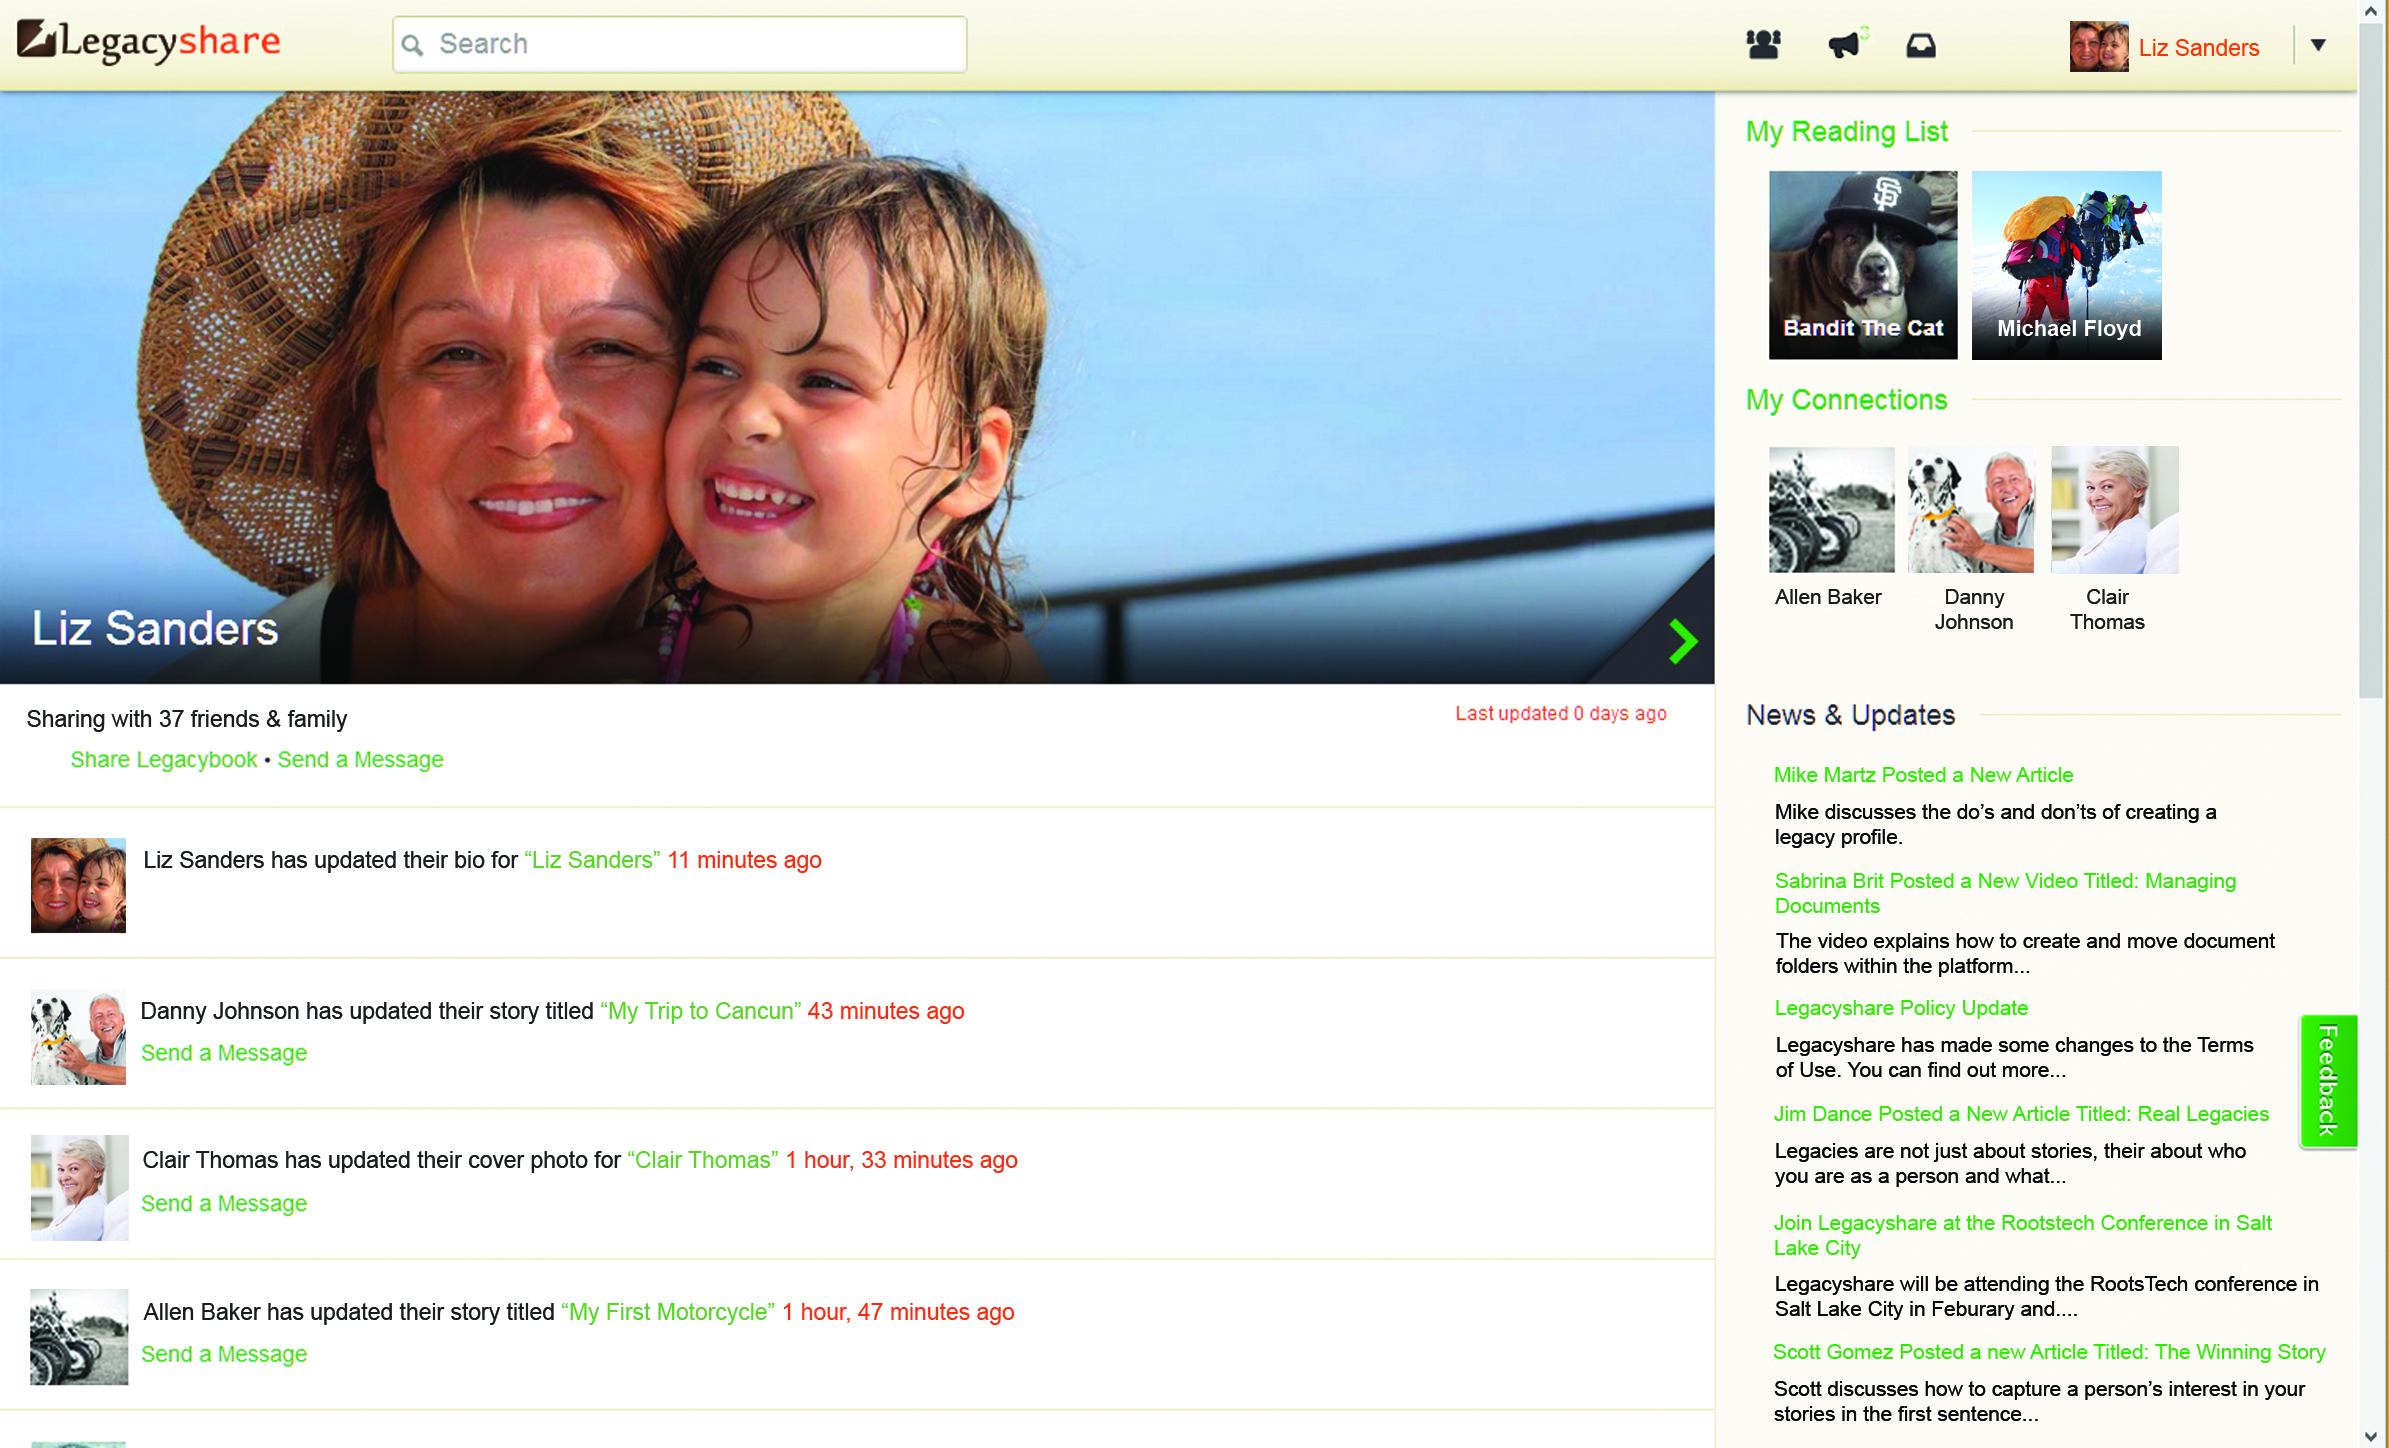Open the friends/connections icon in header
This screenshot has width=2389, height=1448.
(1763, 45)
